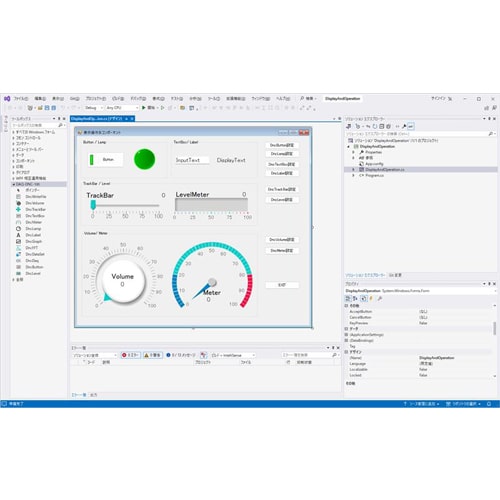Select the DncDataSet toolbox item
Screen dimensions: 500x500
35,254
